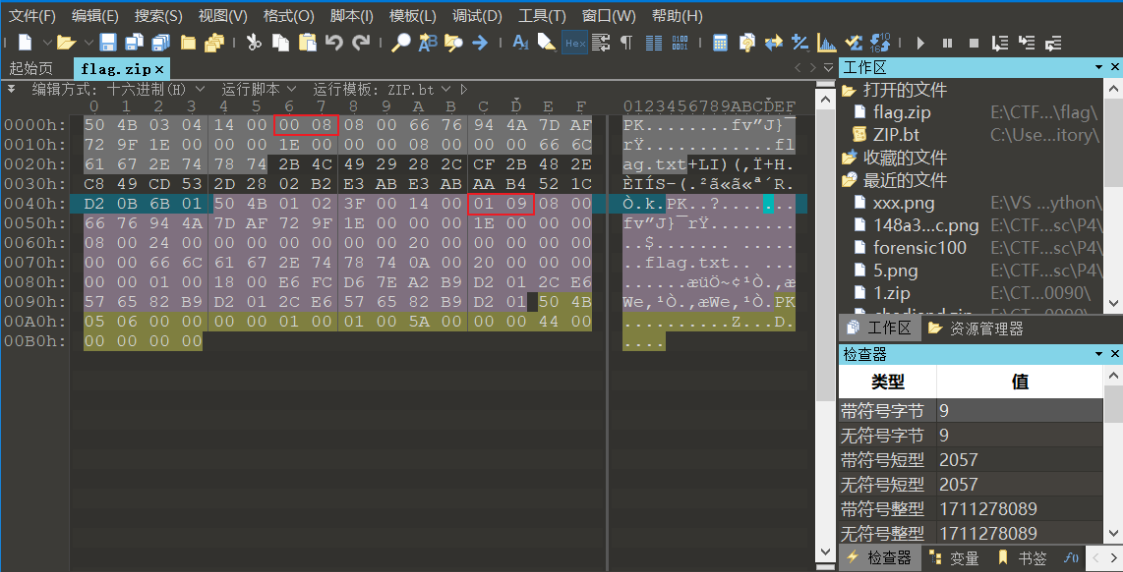Viewport: 1123px width, 572px height.
Task: Click the Copy toolbar icon
Action: click(x=280, y=43)
